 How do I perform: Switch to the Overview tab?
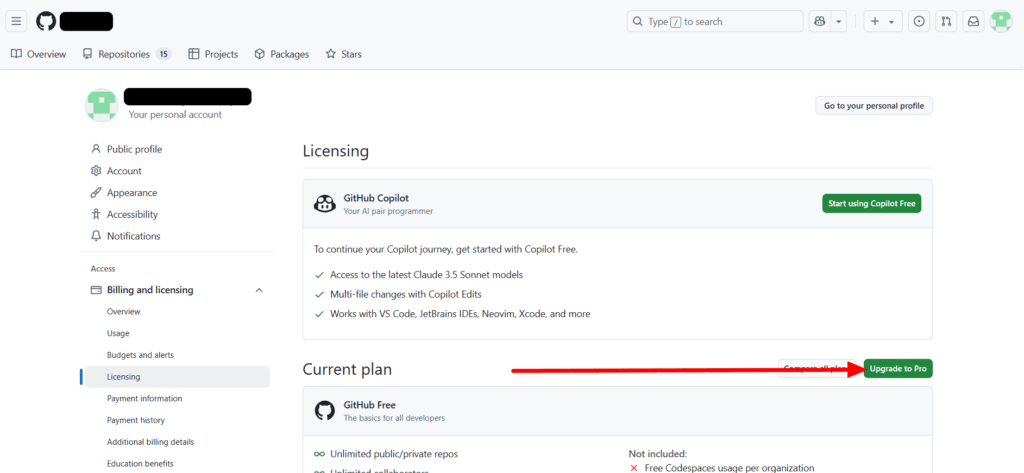39,54
